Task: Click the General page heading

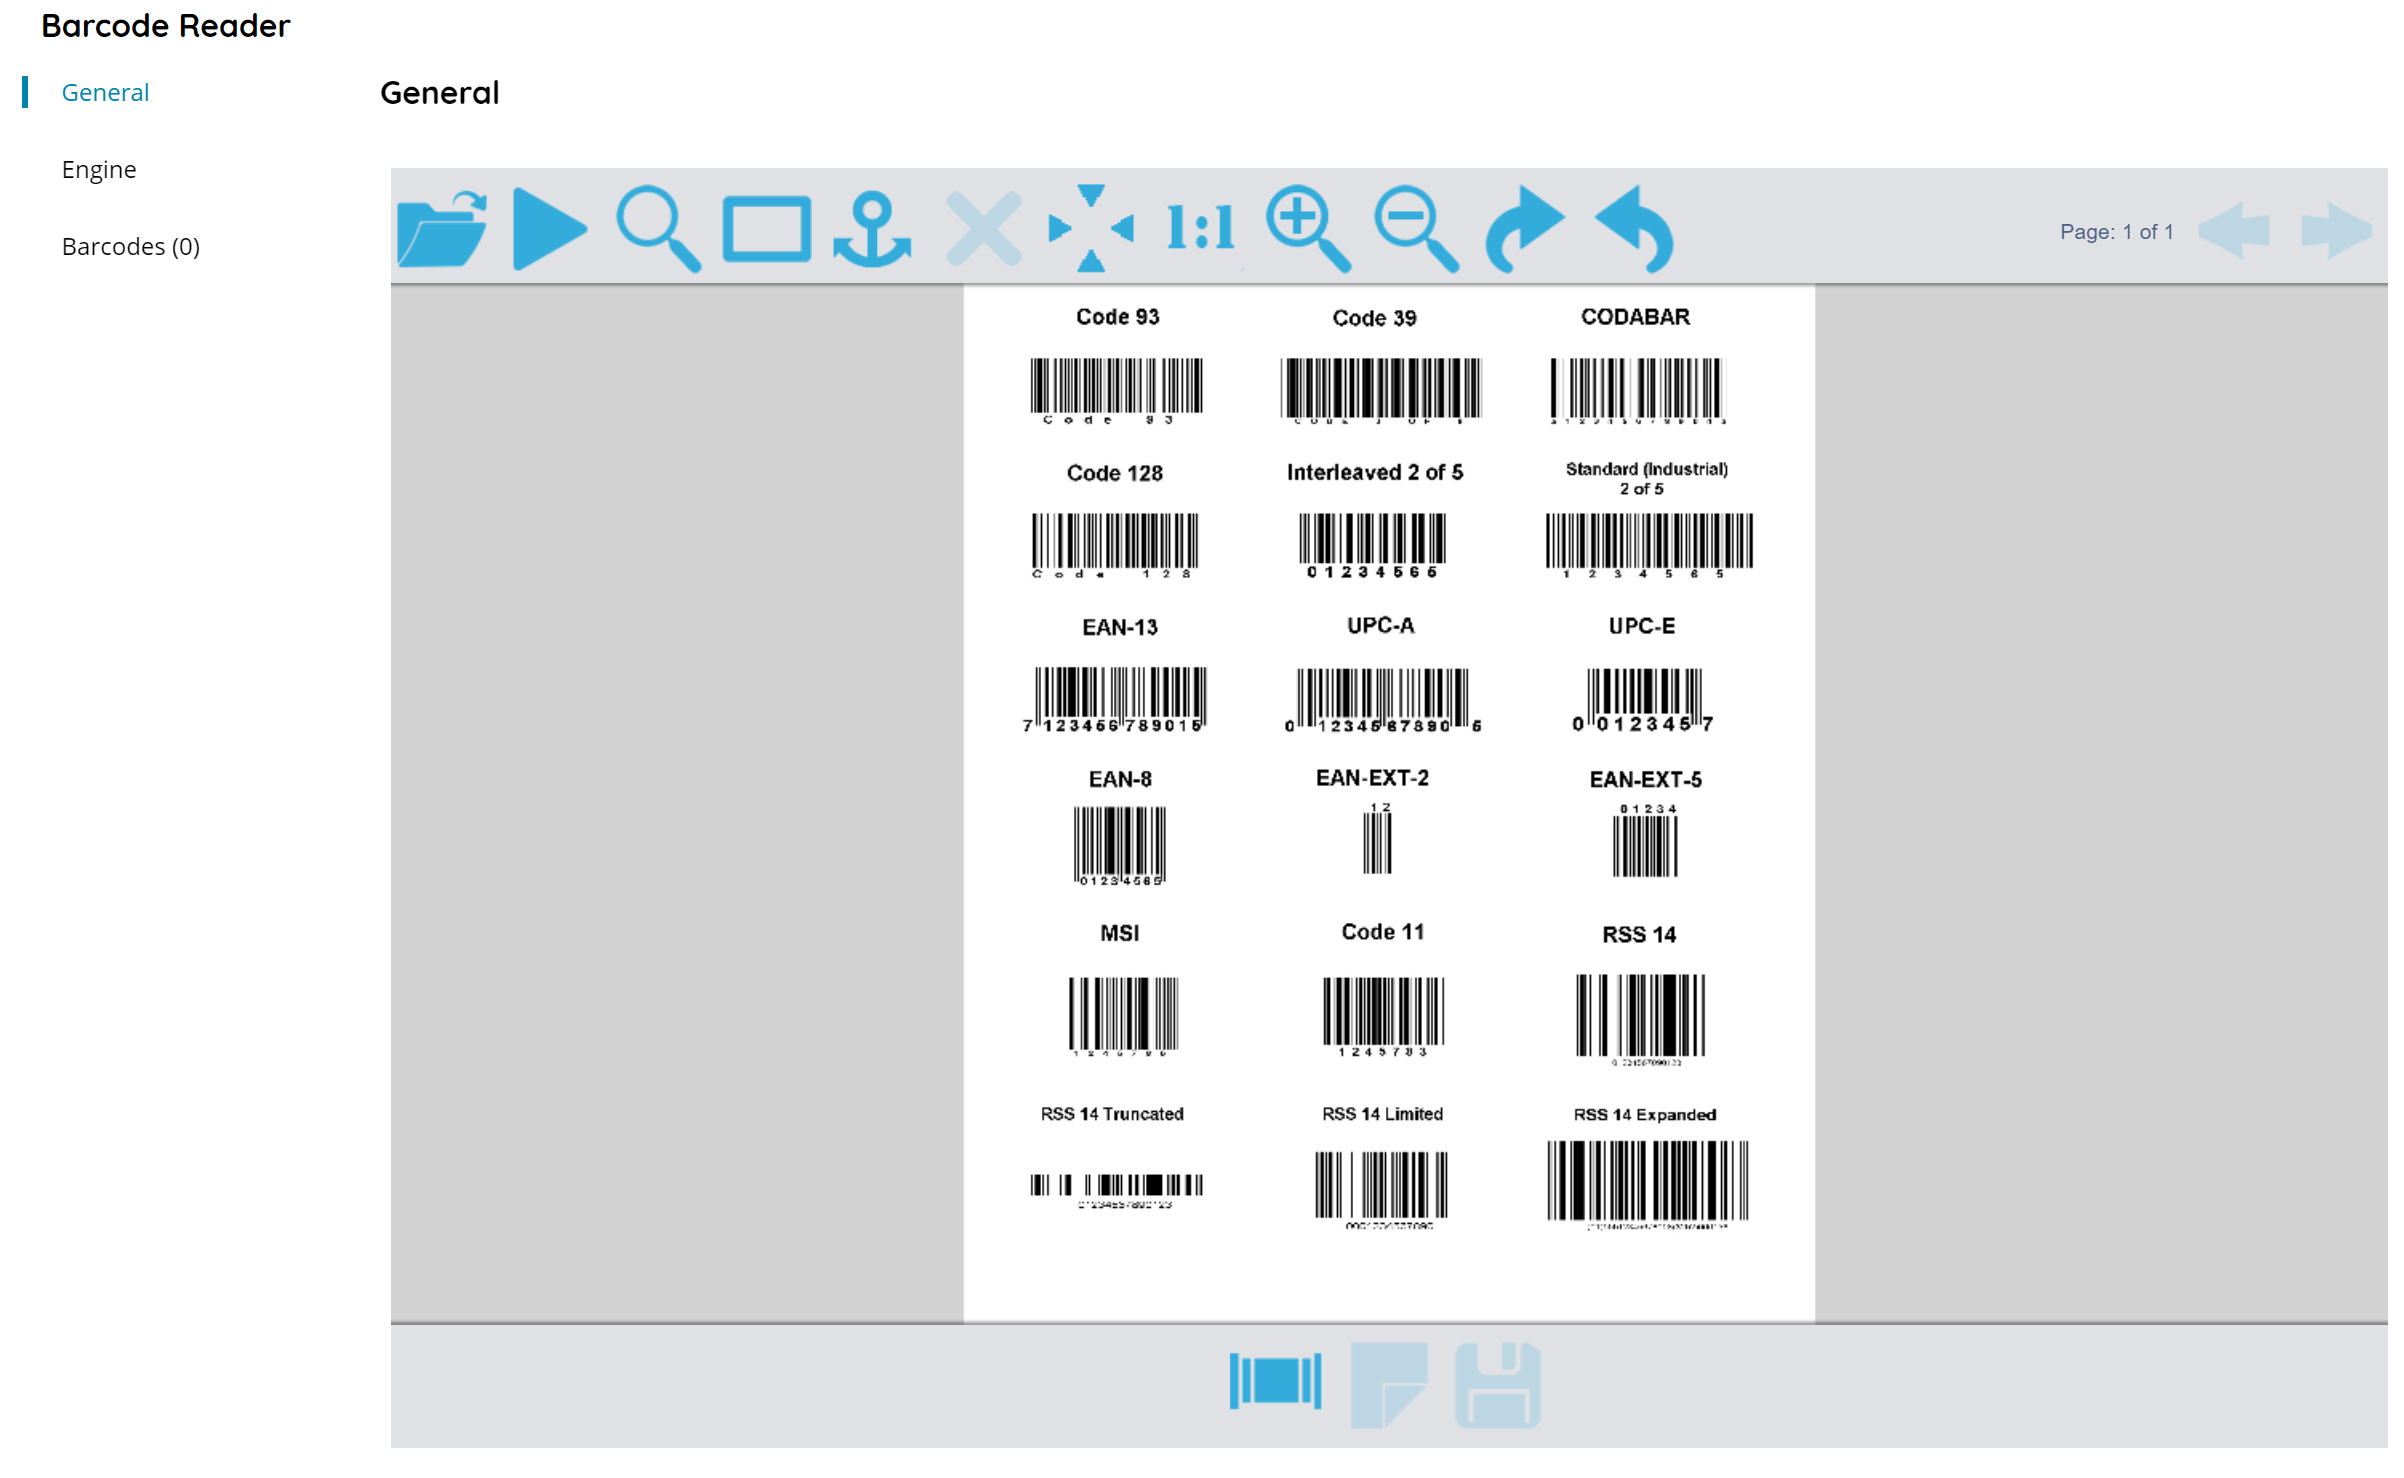Action: pos(440,93)
